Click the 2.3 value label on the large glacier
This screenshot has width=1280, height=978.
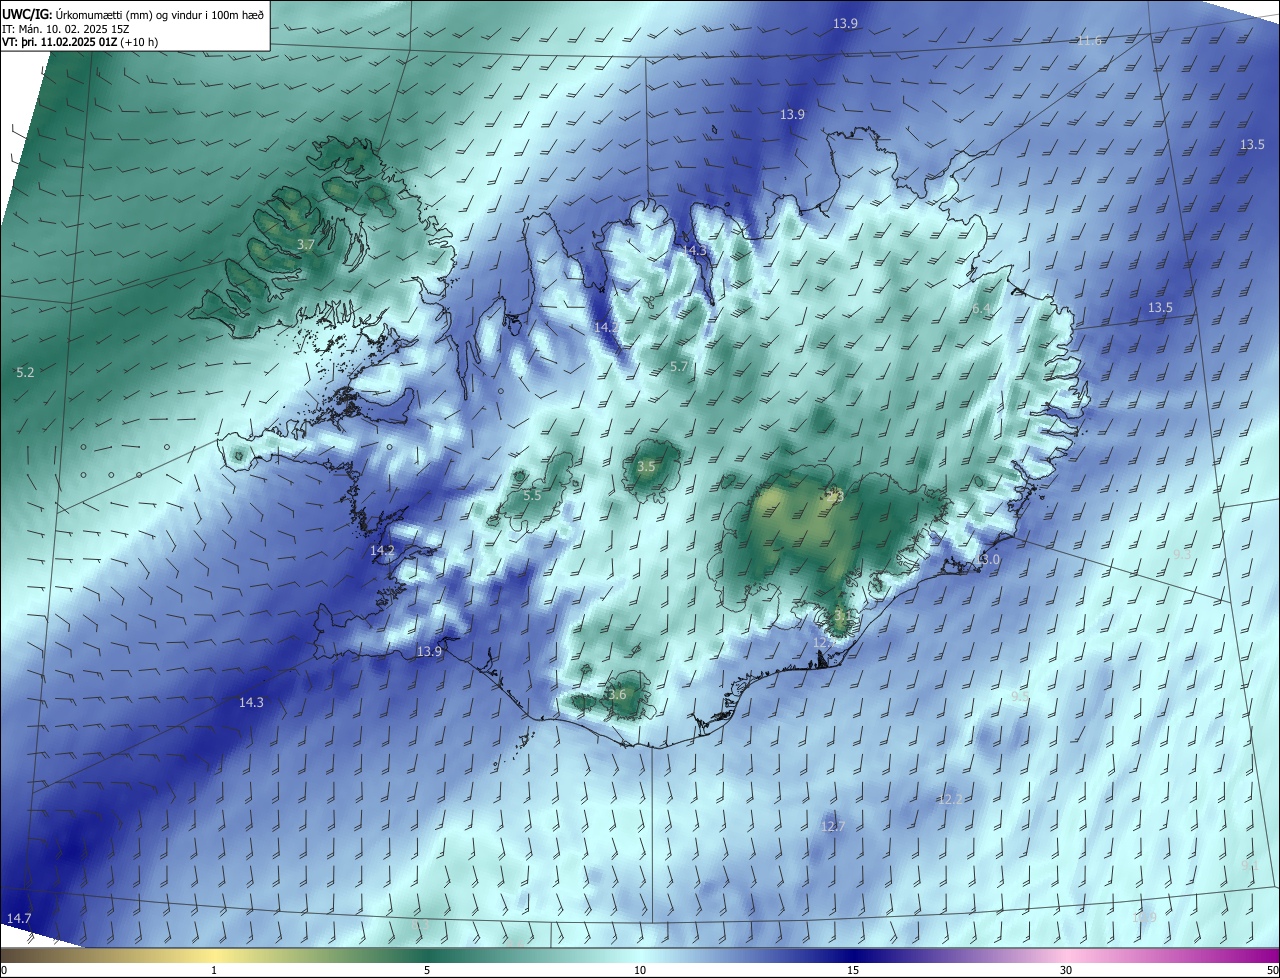click(x=835, y=496)
